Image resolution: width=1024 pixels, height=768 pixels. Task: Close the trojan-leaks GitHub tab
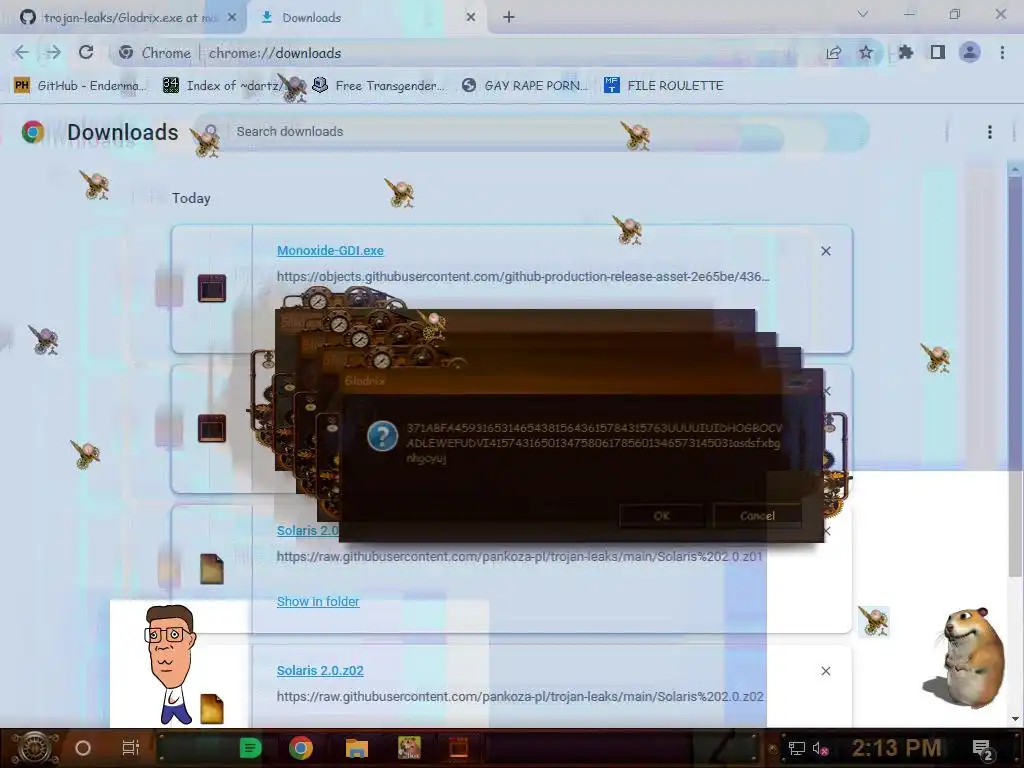pyautogui.click(x=232, y=18)
